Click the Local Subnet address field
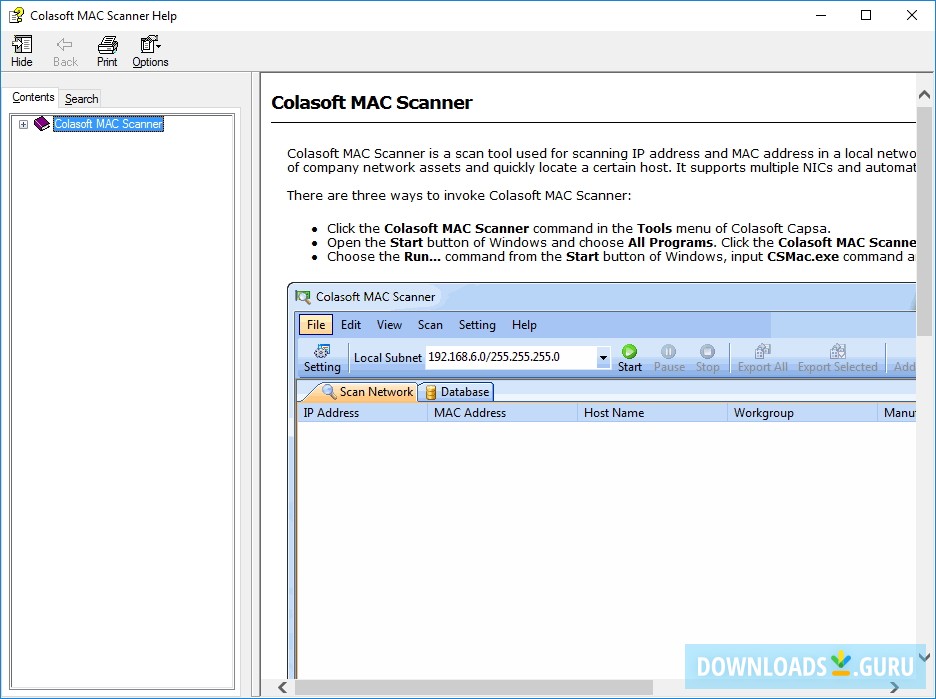The width and height of the screenshot is (936, 699). (x=511, y=357)
